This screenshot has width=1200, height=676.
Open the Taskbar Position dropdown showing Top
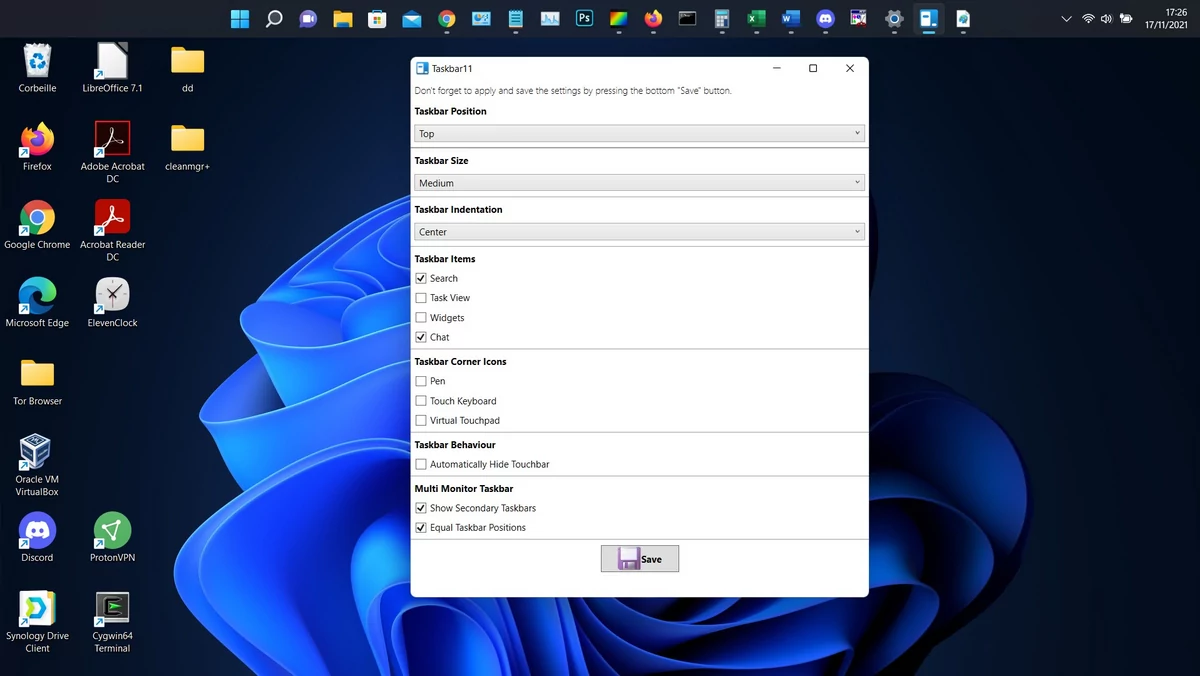coord(640,133)
